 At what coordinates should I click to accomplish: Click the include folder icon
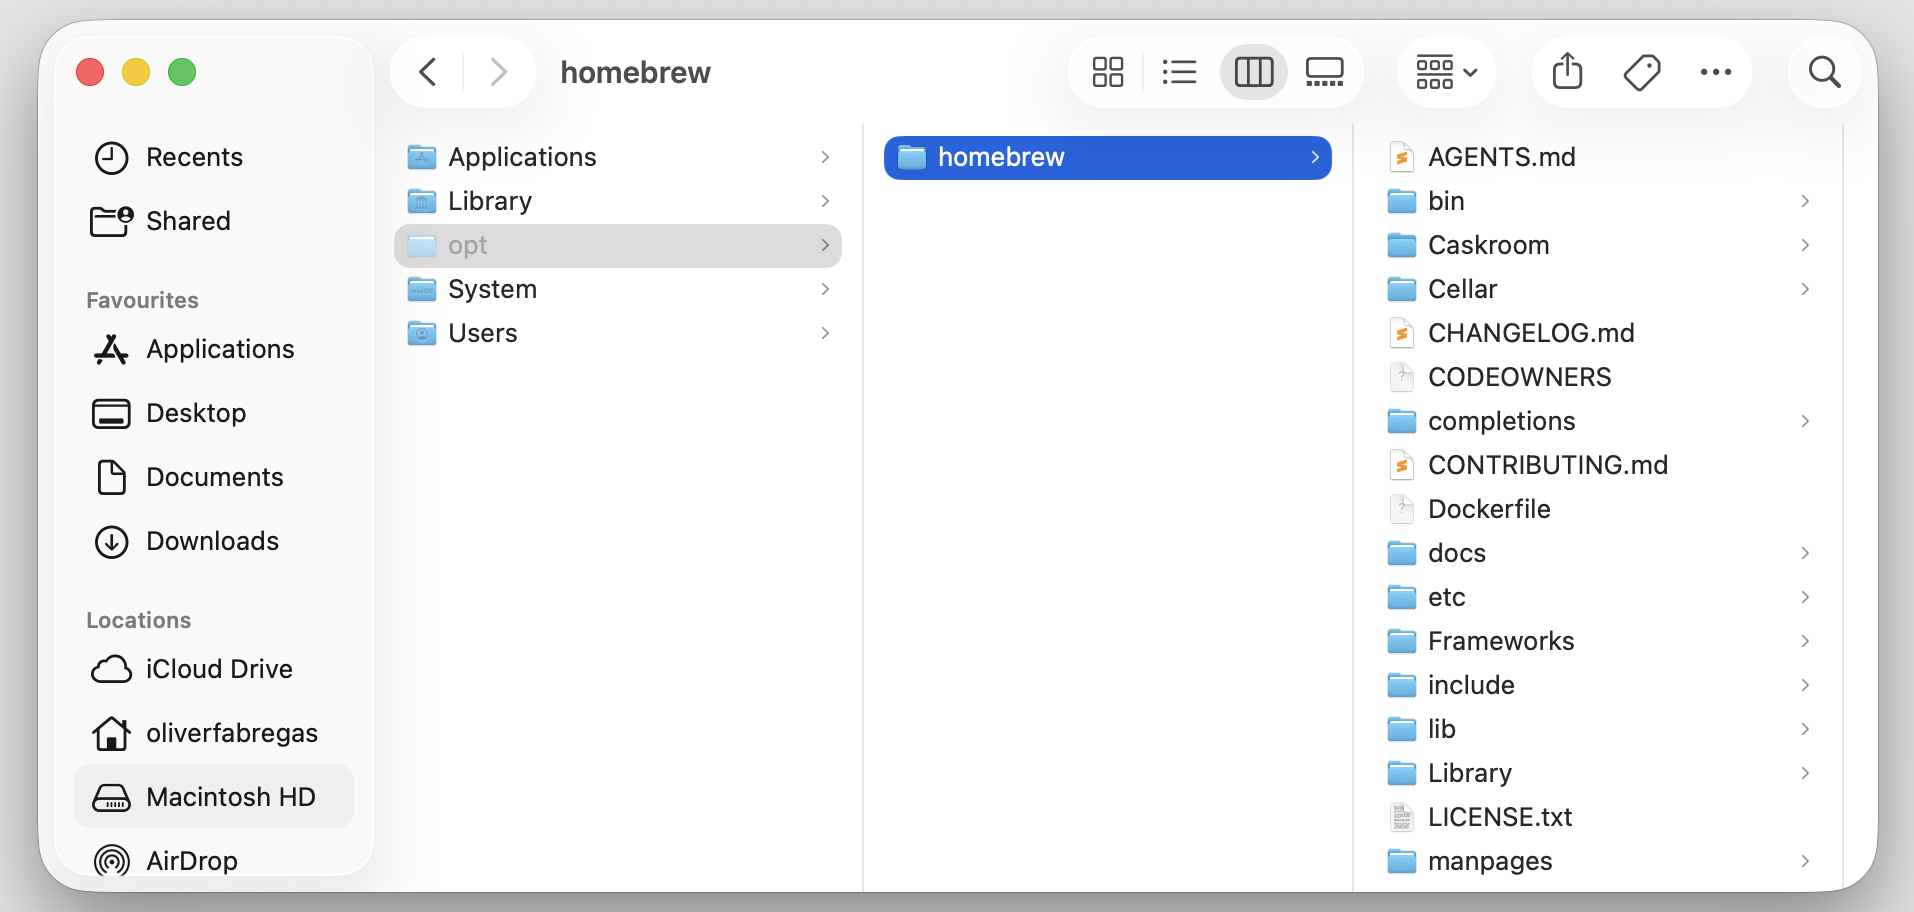[1402, 685]
